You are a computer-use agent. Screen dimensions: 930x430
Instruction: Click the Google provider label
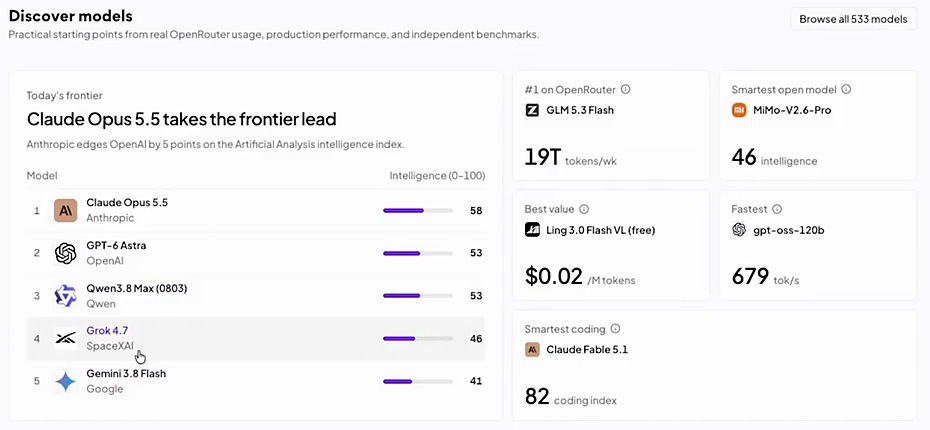coord(105,389)
